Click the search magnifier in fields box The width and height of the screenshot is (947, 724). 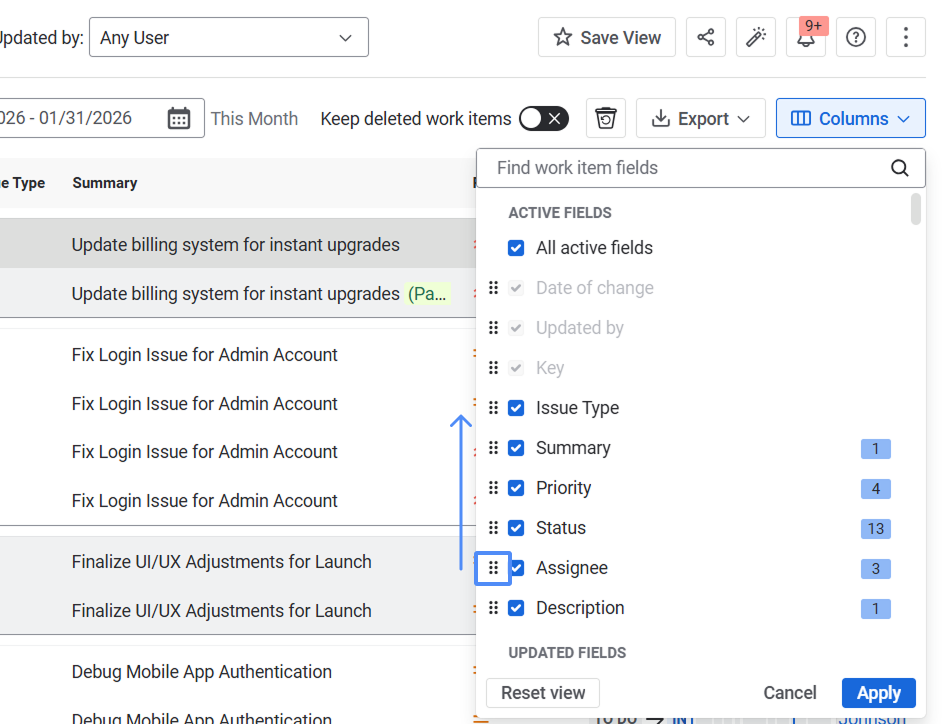tap(900, 168)
